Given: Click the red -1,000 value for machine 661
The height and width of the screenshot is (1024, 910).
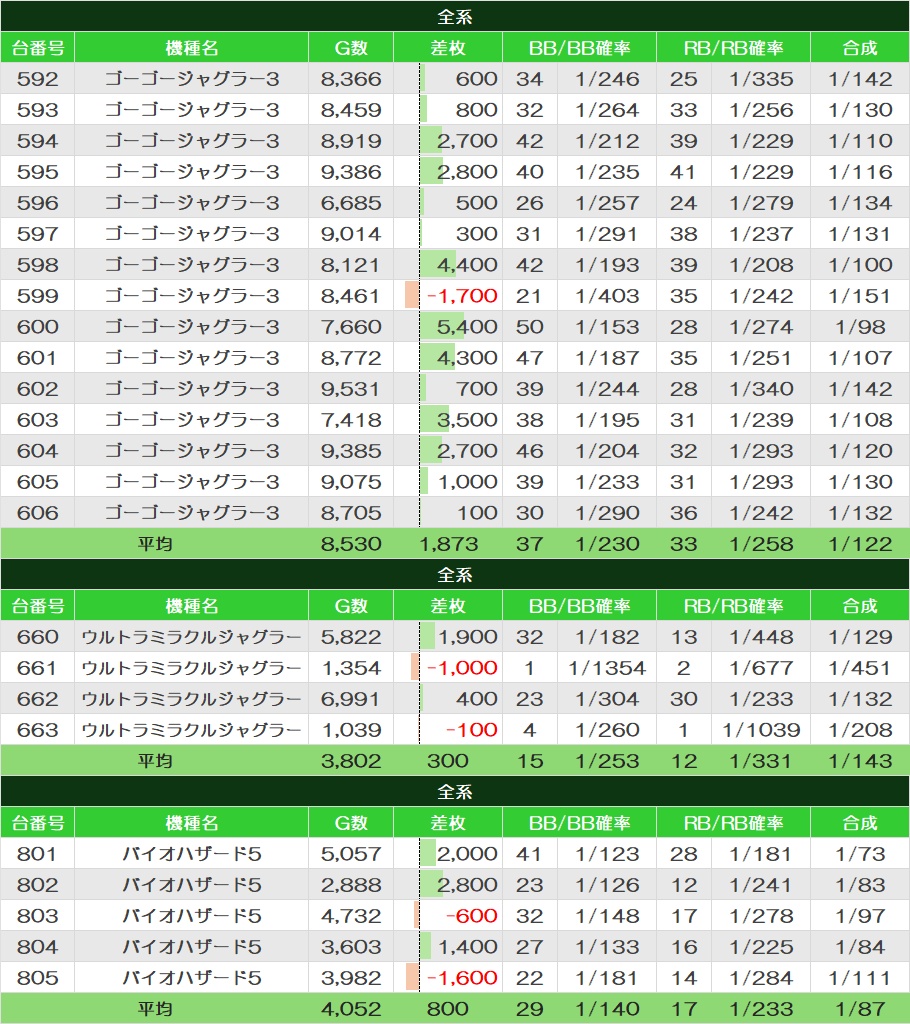Looking at the screenshot, I should point(462,668).
